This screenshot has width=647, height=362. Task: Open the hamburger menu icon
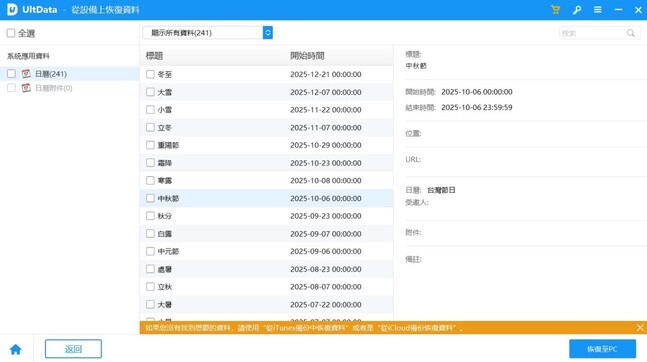click(x=597, y=9)
